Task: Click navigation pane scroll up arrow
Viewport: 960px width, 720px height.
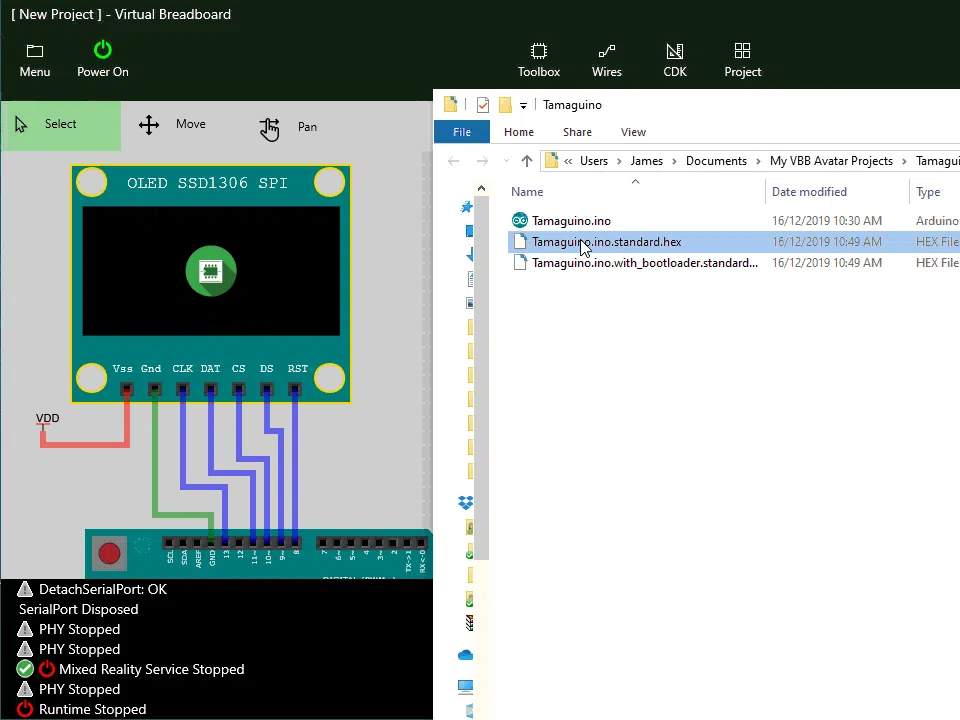Action: click(481, 189)
